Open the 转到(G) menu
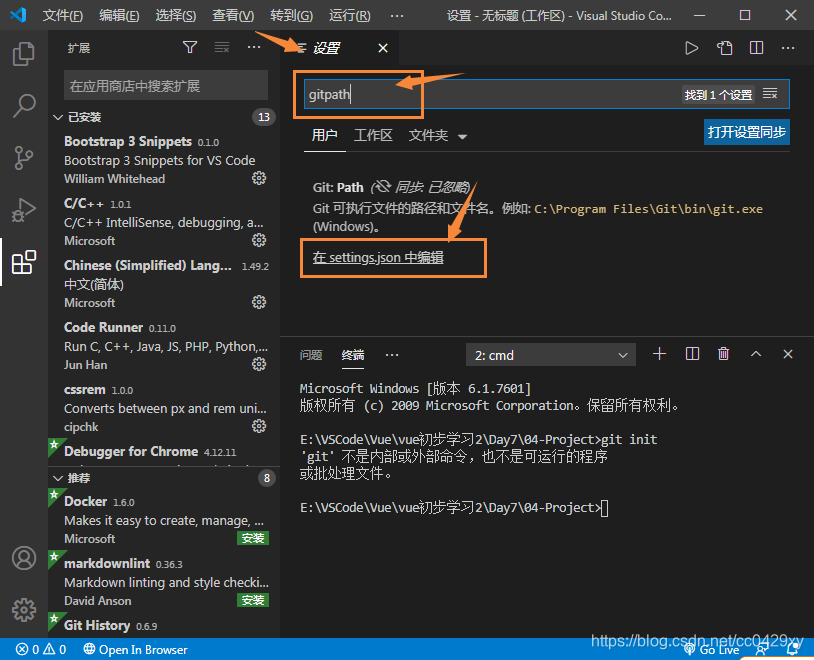The width and height of the screenshot is (814, 660). (291, 16)
